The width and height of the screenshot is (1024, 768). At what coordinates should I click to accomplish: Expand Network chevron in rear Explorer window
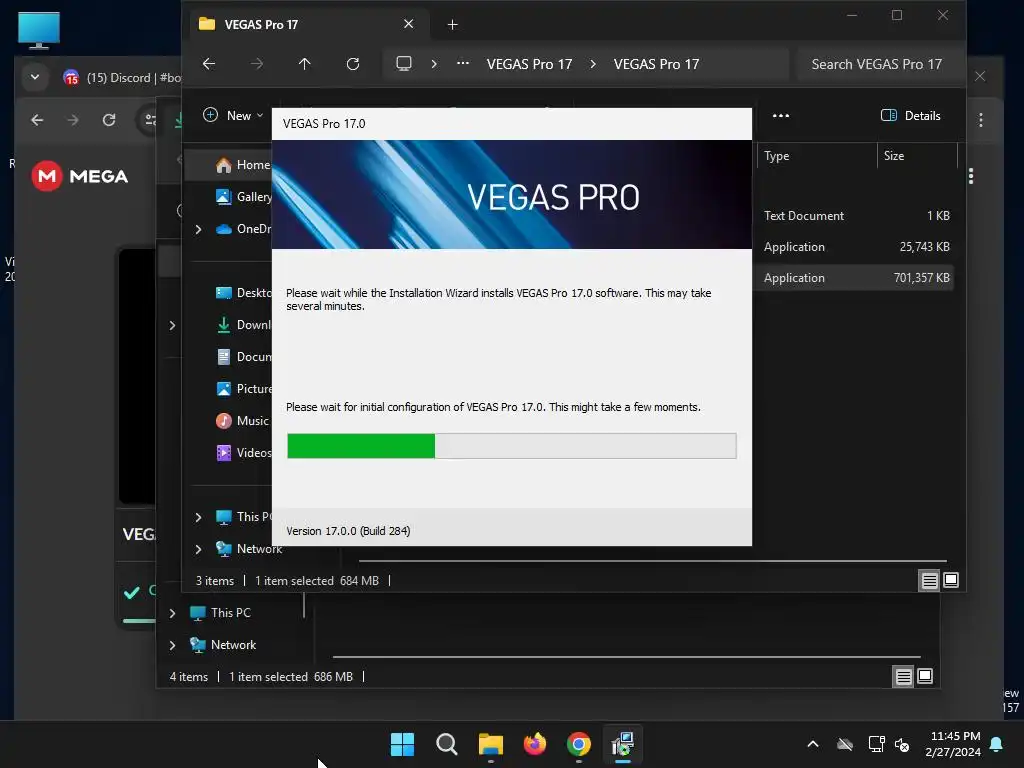click(172, 645)
